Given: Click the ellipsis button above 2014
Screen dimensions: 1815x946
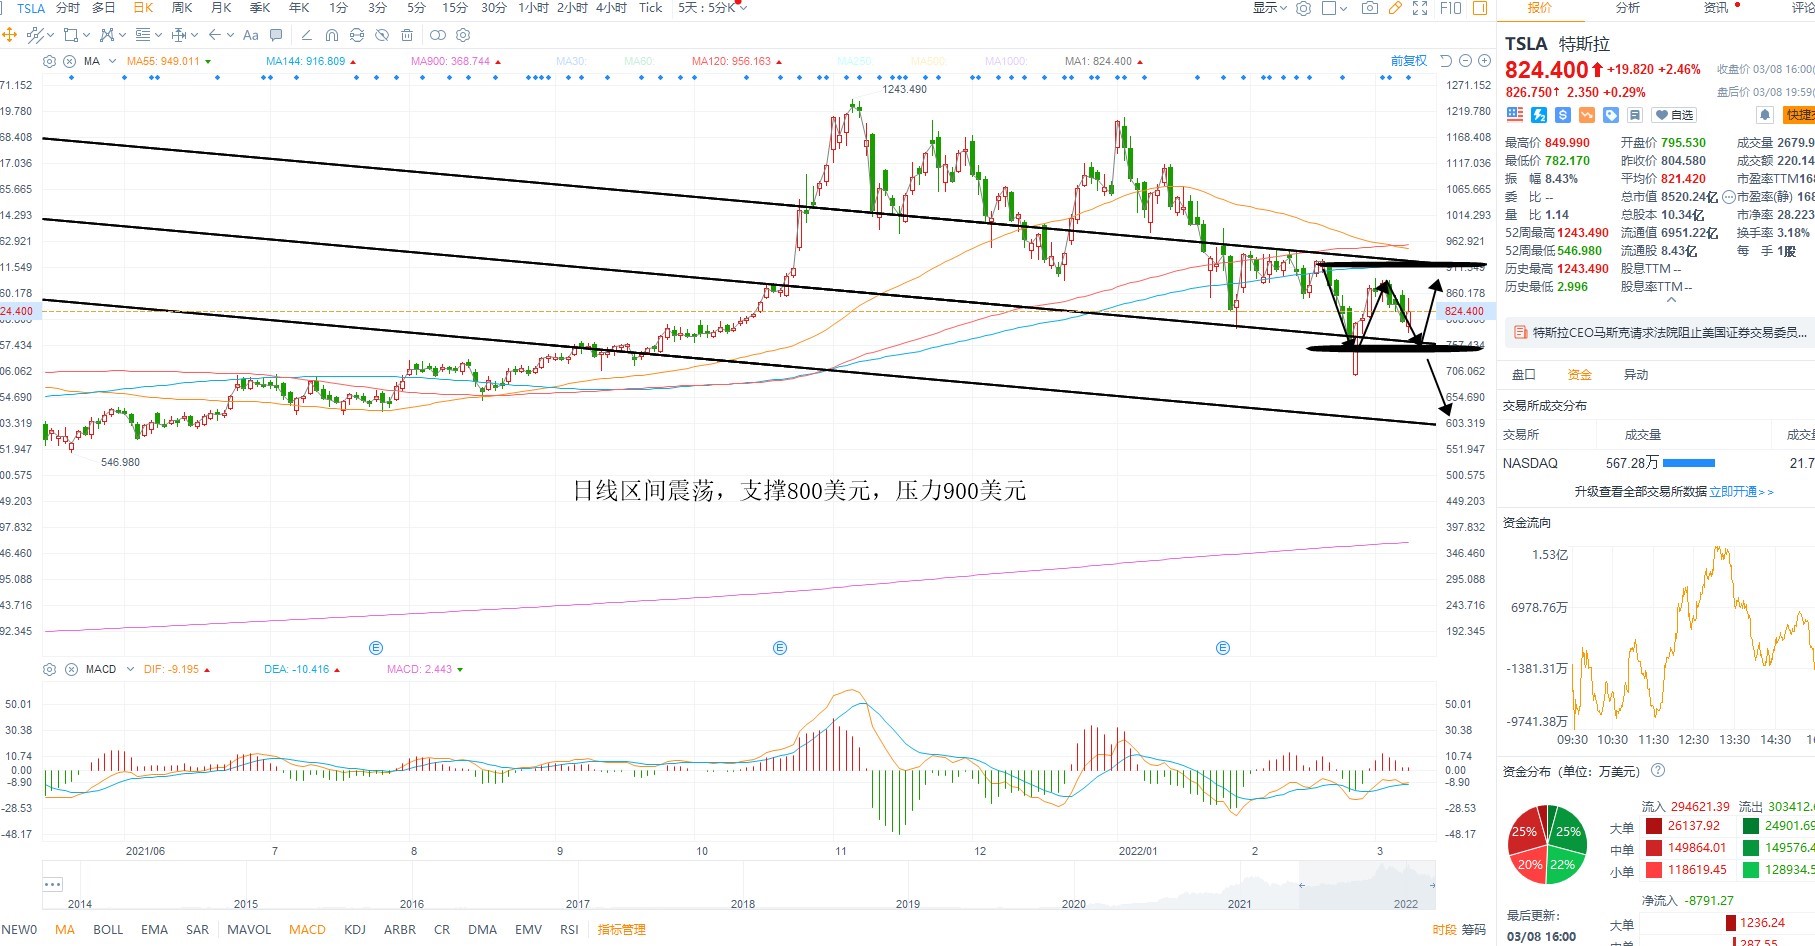Looking at the screenshot, I should pyautogui.click(x=53, y=884).
